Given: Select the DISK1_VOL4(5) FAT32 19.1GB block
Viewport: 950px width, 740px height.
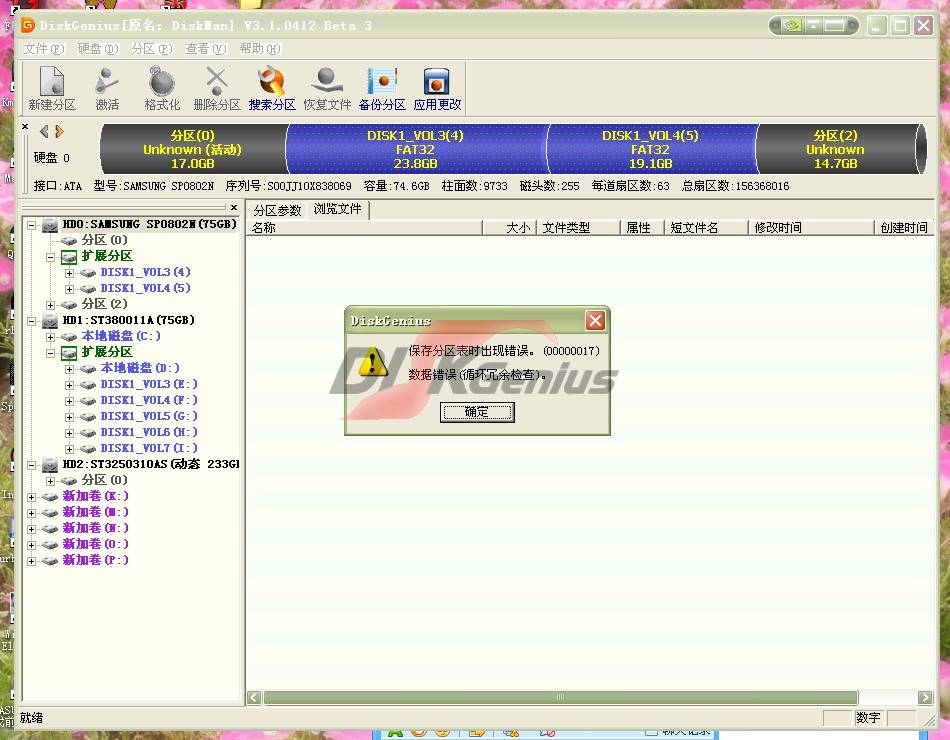Looking at the screenshot, I should (x=650, y=149).
